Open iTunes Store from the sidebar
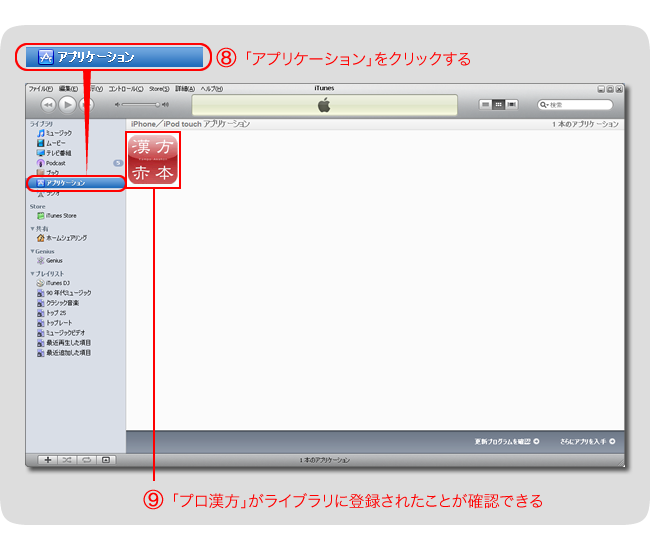The image size is (650, 550). tap(60, 215)
